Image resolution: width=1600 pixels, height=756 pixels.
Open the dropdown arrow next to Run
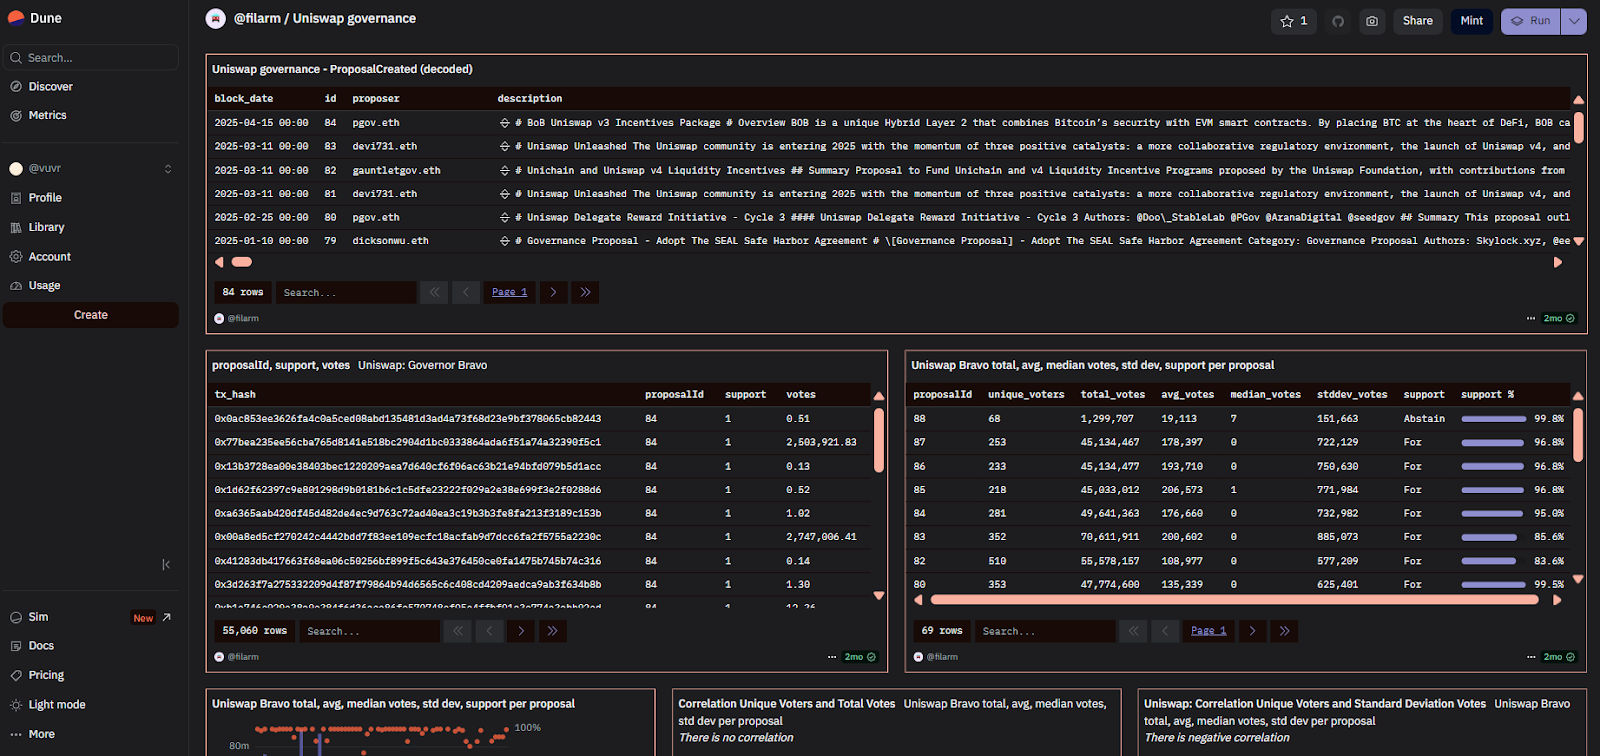1574,21
